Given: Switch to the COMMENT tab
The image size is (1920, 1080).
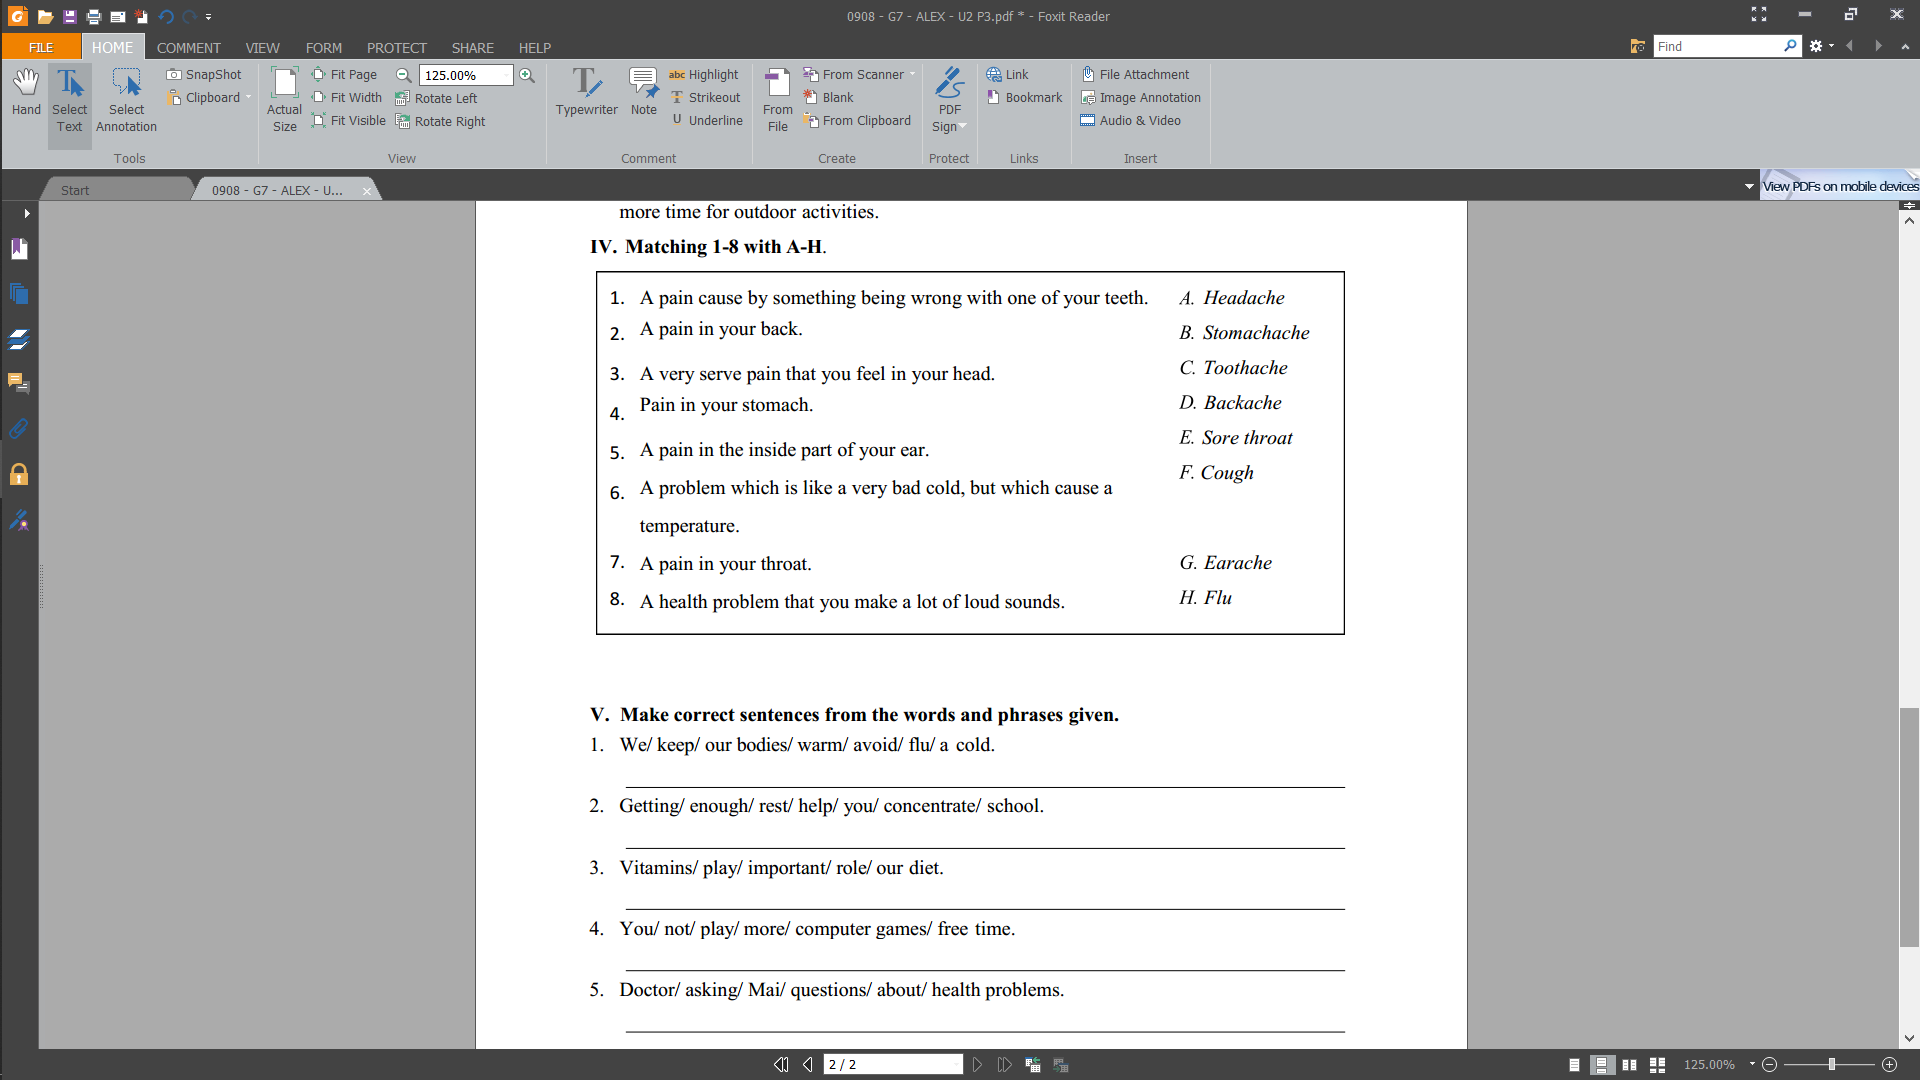Looking at the screenshot, I should tap(188, 47).
